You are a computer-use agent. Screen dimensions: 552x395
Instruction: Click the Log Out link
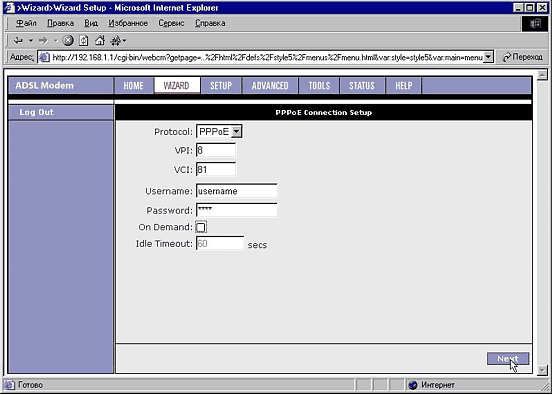click(36, 112)
